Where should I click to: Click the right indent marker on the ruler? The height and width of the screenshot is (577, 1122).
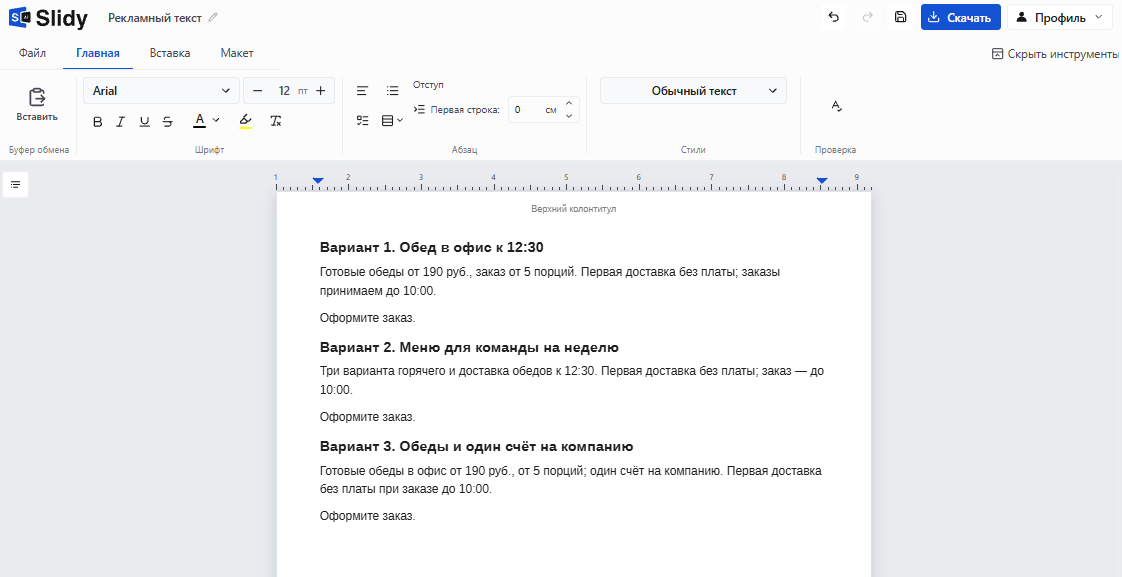coord(822,180)
